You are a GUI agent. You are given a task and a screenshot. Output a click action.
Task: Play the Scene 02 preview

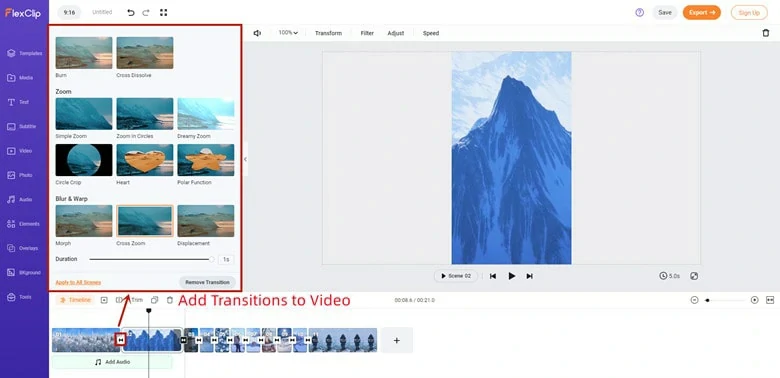[x=456, y=276]
